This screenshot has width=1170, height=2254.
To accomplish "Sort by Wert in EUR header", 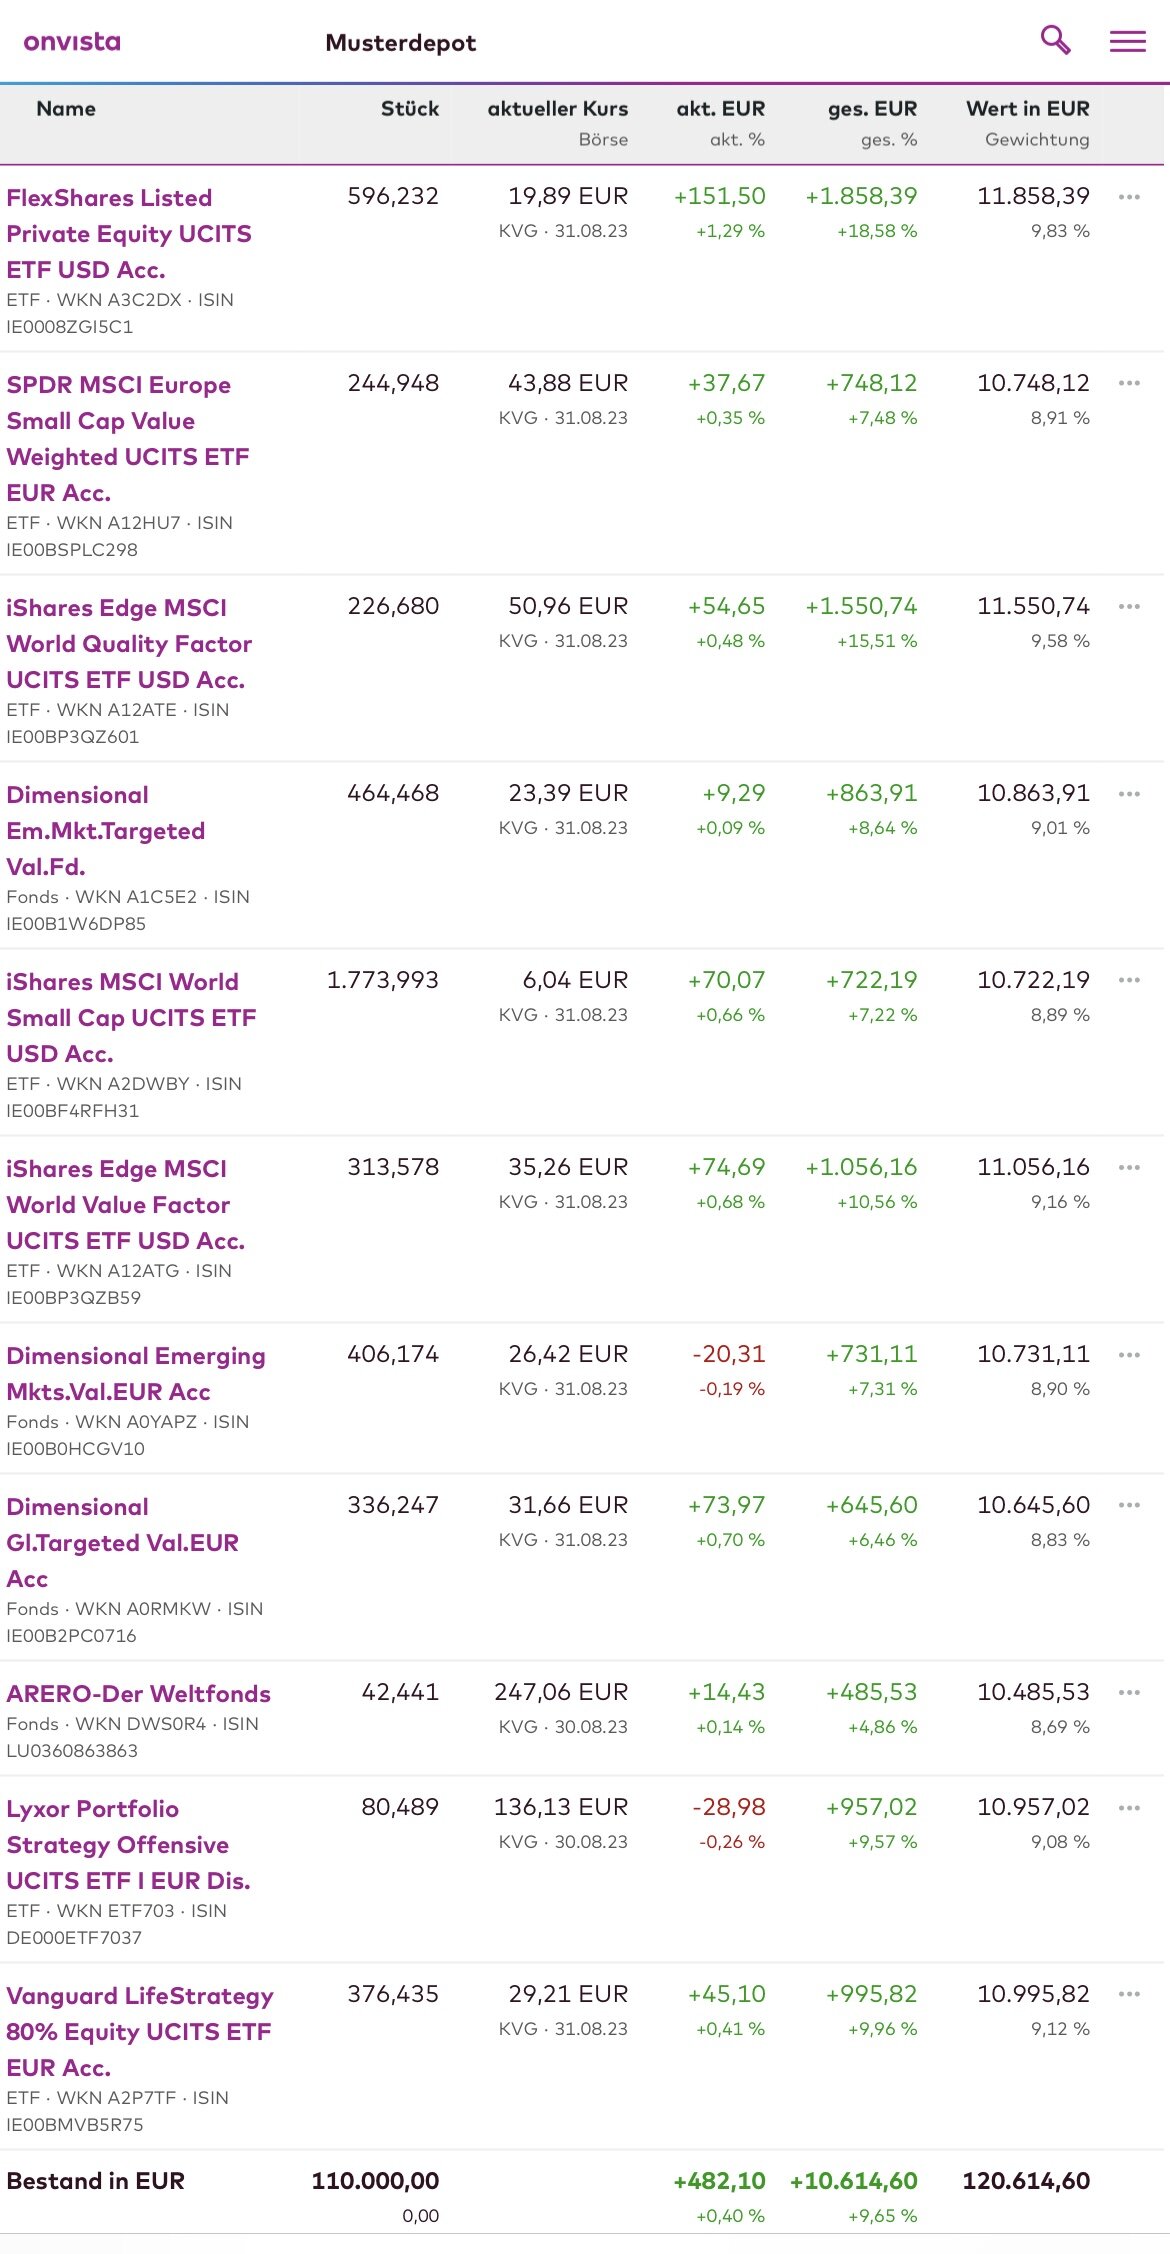I will [x=1027, y=109].
